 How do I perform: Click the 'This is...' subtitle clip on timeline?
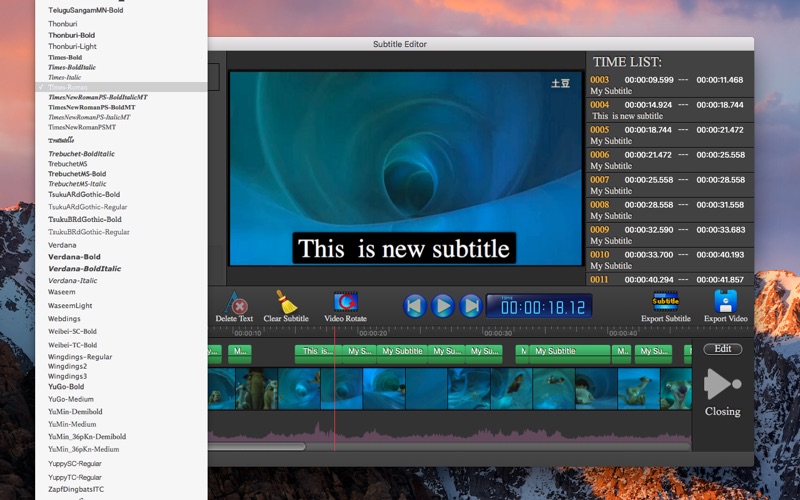click(x=318, y=354)
